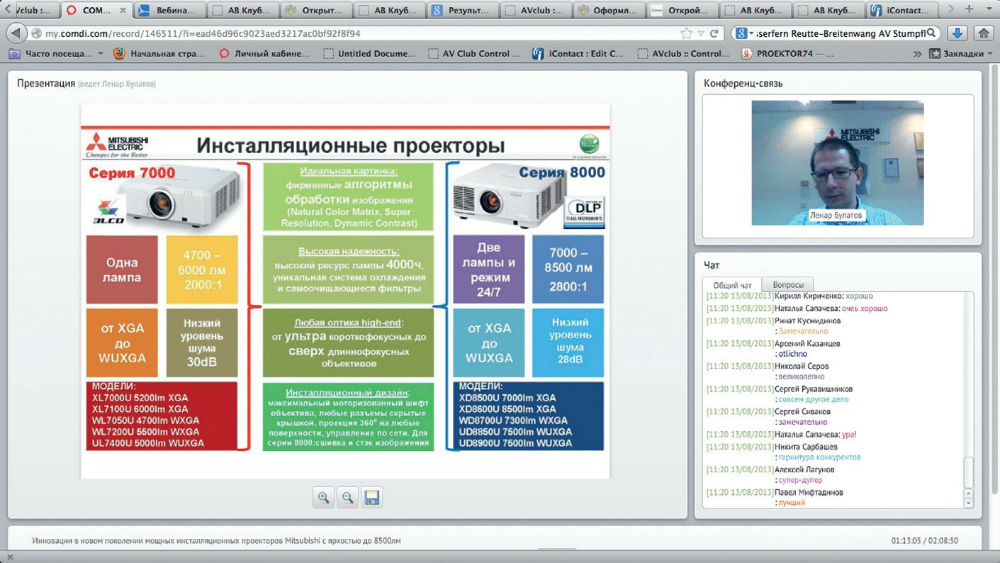Open the URL history dropdown arrow
The height and width of the screenshot is (563, 1000).
(x=701, y=33)
